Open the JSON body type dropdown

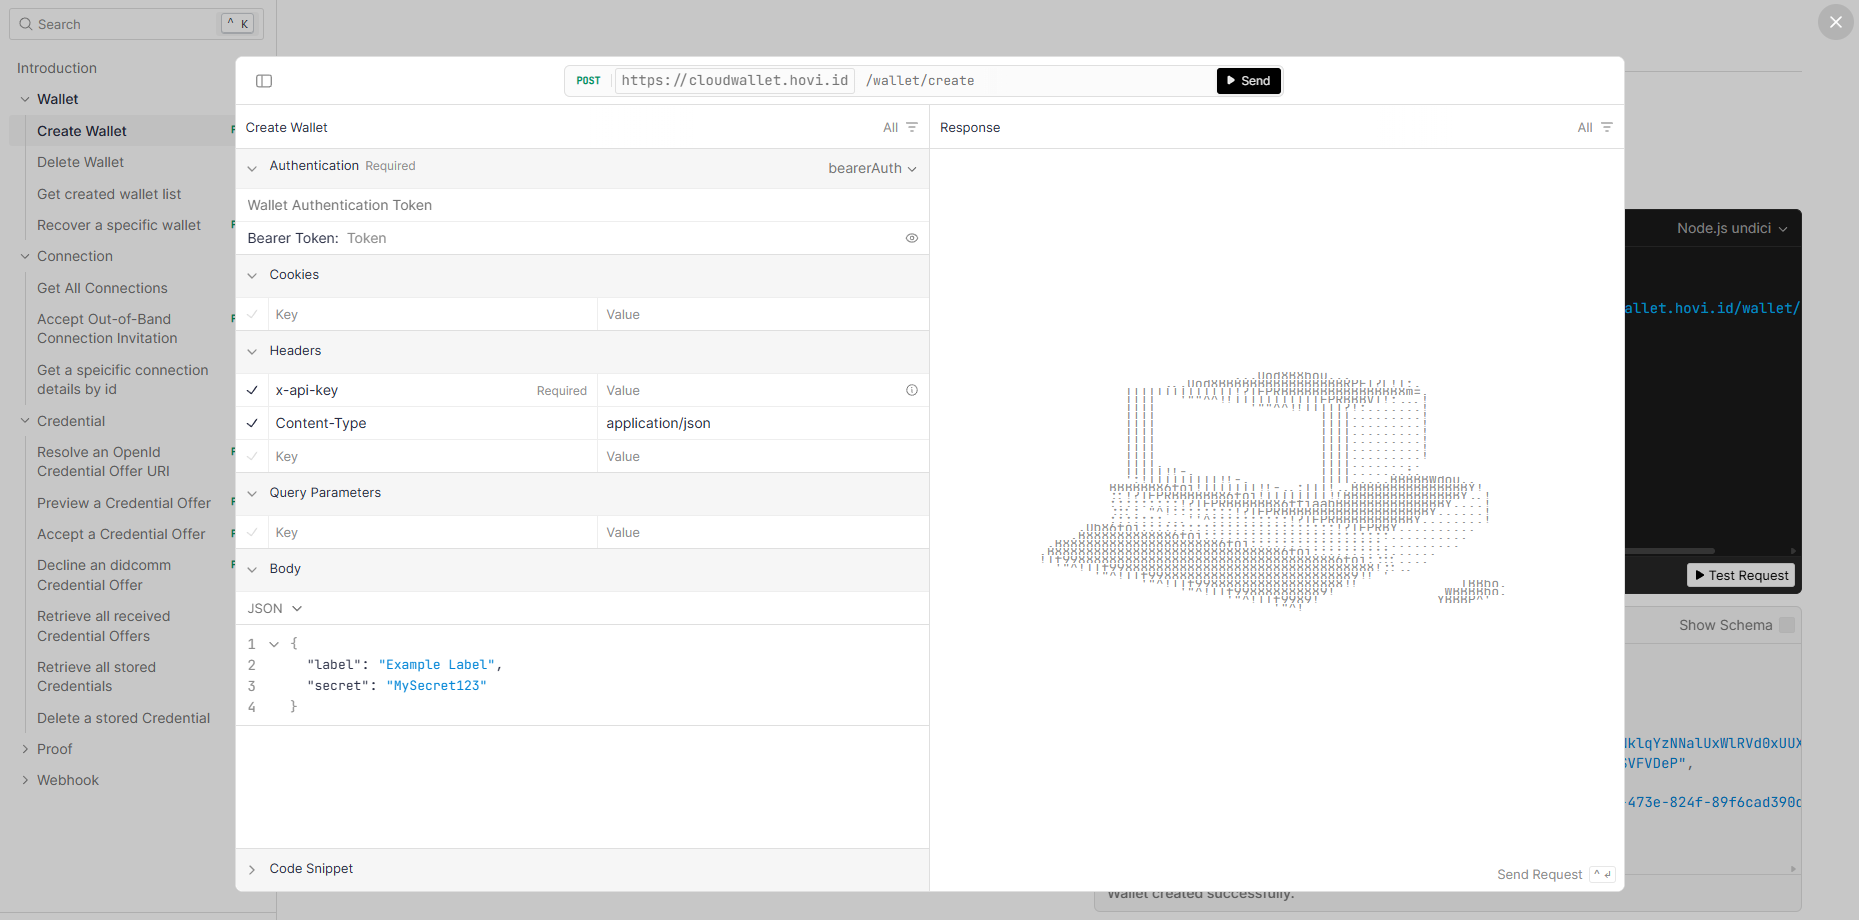275,608
